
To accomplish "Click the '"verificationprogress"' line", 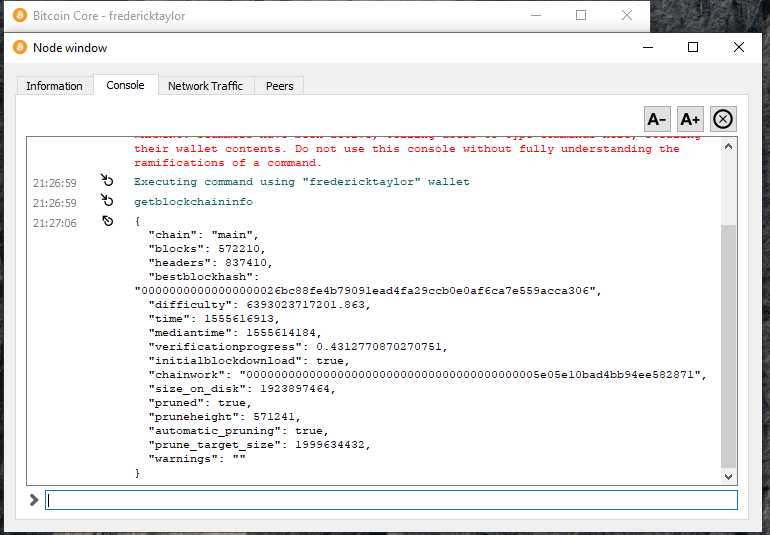I will click(298, 347).
